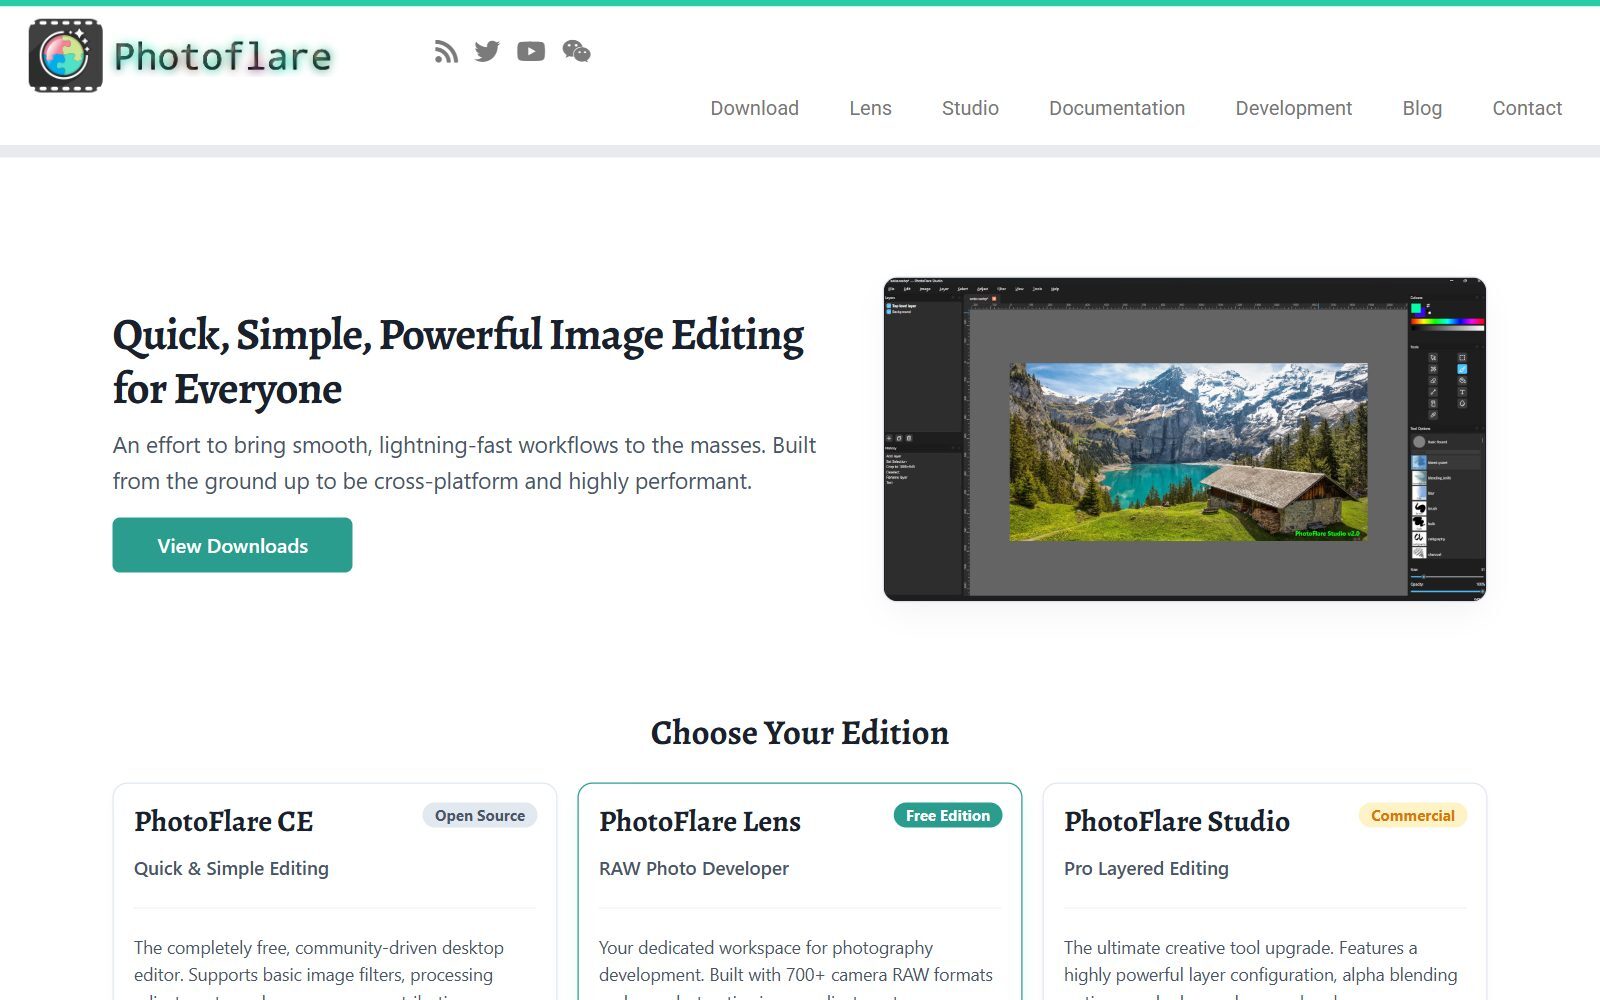Select the PhotoFlare Lens card title

(x=700, y=821)
